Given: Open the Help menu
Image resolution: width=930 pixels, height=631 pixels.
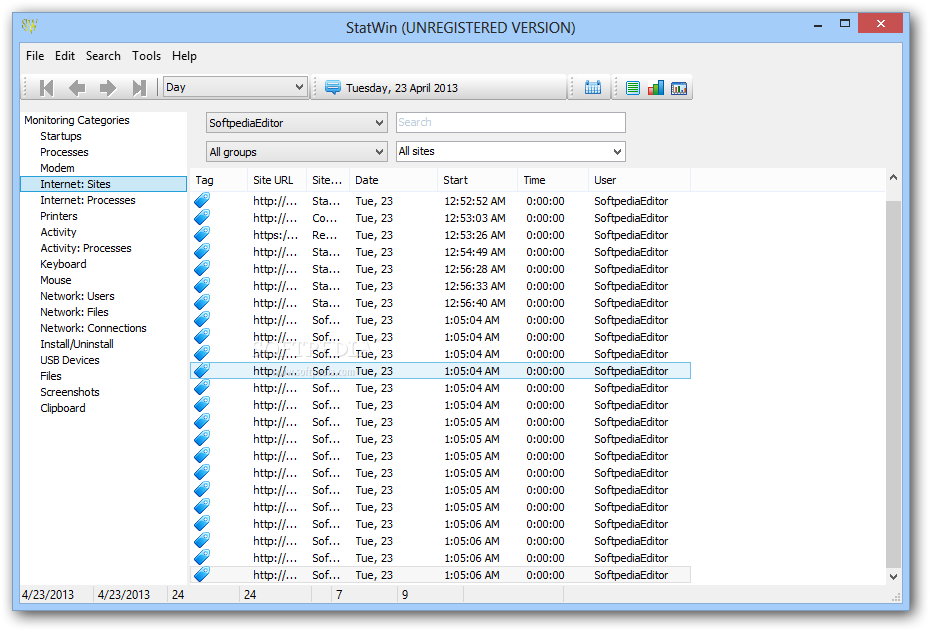Looking at the screenshot, I should (x=184, y=56).
